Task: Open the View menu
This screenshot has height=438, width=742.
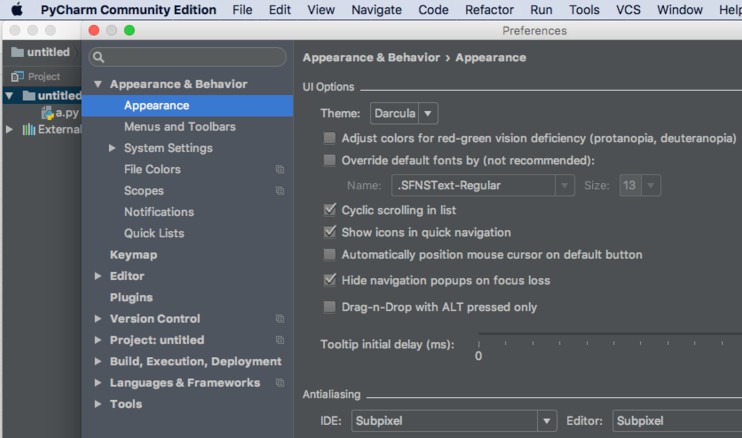Action: (321, 9)
